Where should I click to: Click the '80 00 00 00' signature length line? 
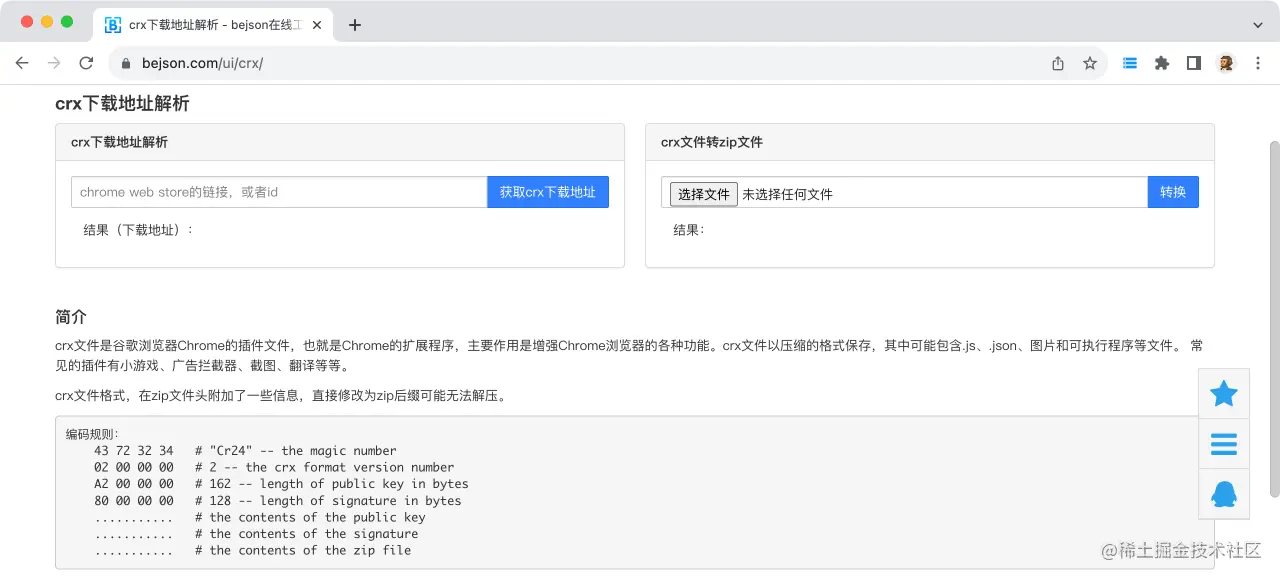[x=278, y=501]
